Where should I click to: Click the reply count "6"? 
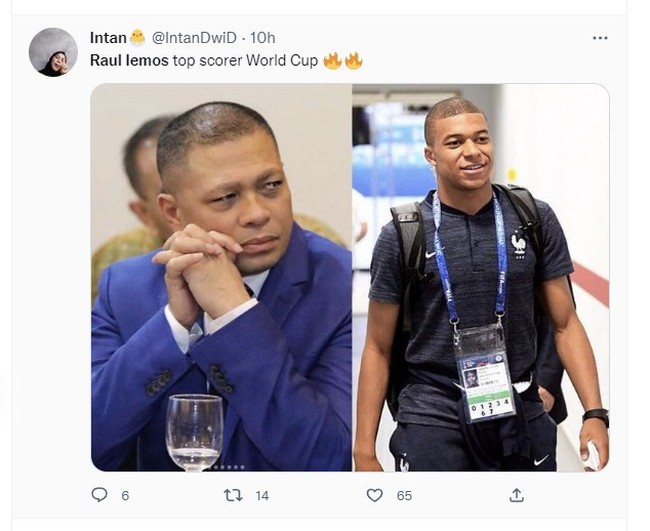[x=125, y=495]
